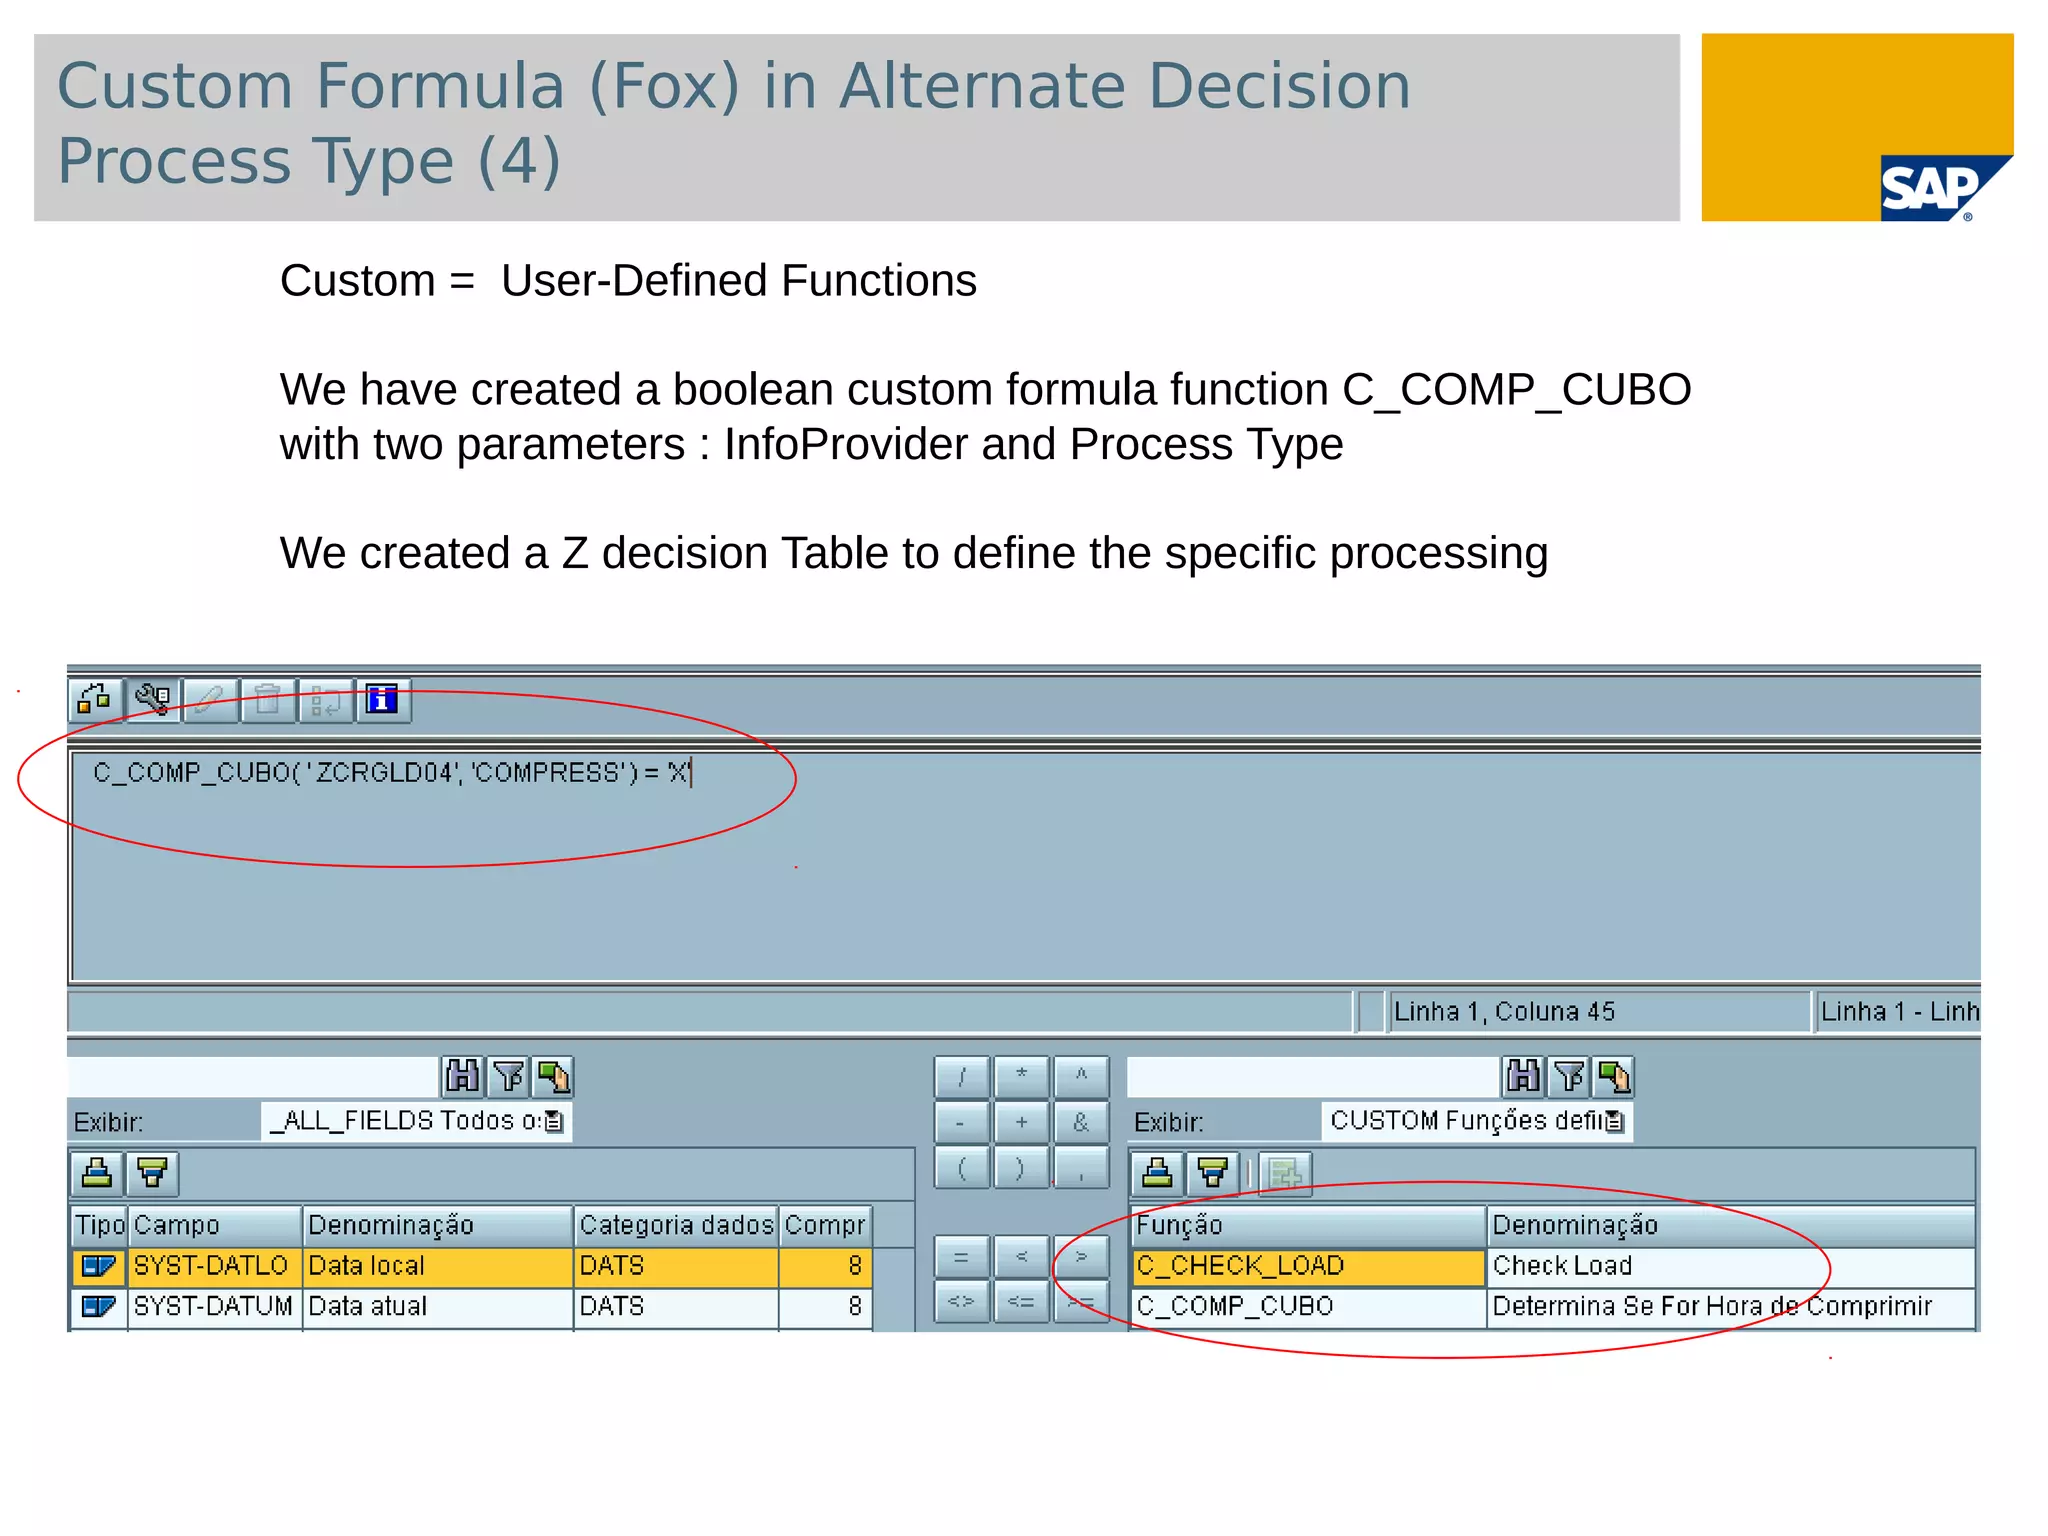Click Denominação header in fields table
The height and width of the screenshot is (1536, 2048).
point(438,1226)
